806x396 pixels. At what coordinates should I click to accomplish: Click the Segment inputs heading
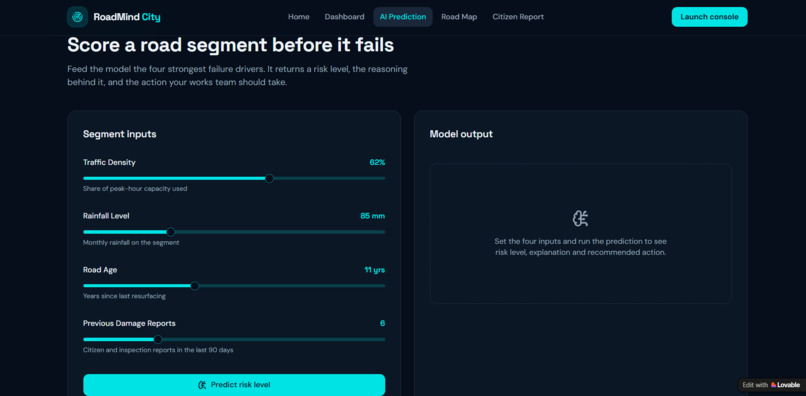[x=120, y=134]
